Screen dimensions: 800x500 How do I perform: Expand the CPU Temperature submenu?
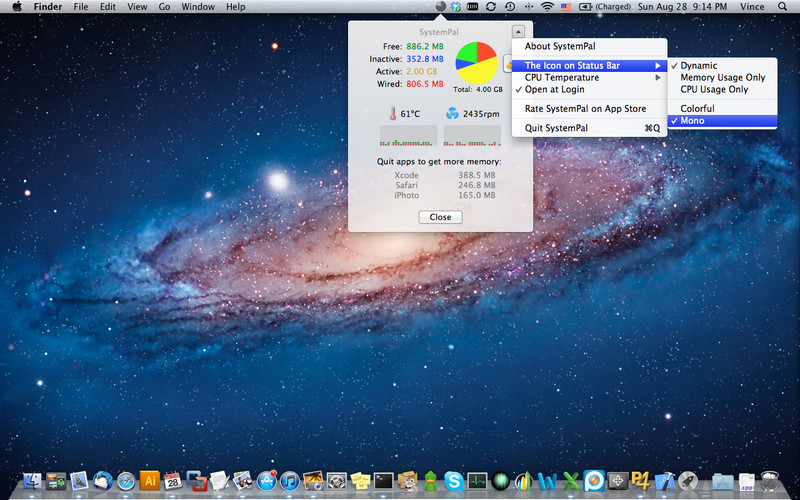tap(589, 78)
